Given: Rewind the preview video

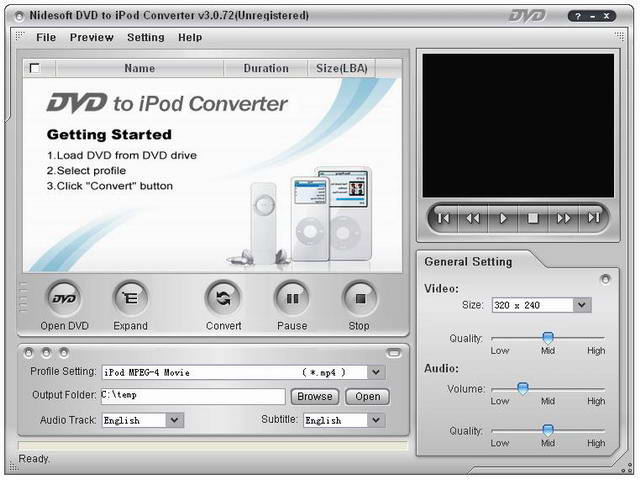Looking at the screenshot, I should (473, 219).
